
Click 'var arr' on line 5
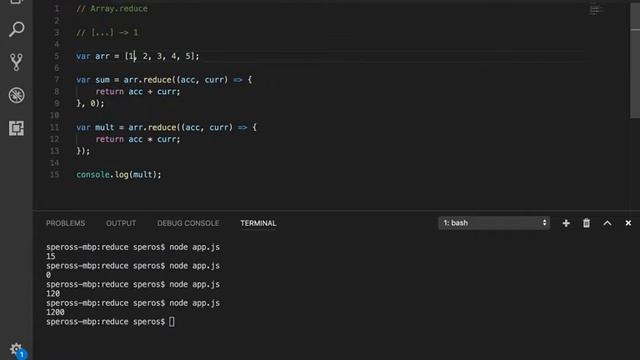93,56
